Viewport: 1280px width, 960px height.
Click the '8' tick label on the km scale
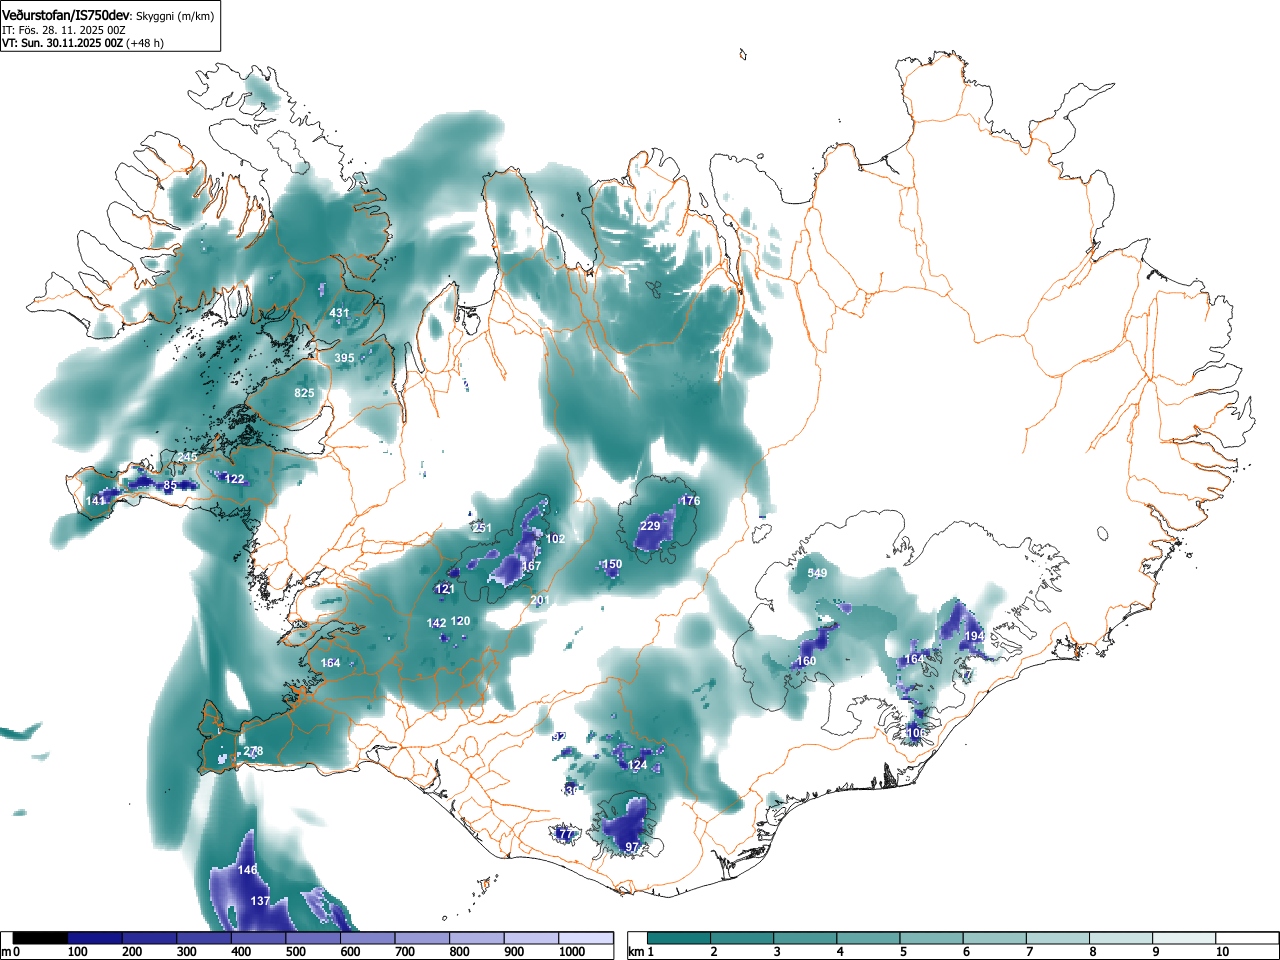1092,952
